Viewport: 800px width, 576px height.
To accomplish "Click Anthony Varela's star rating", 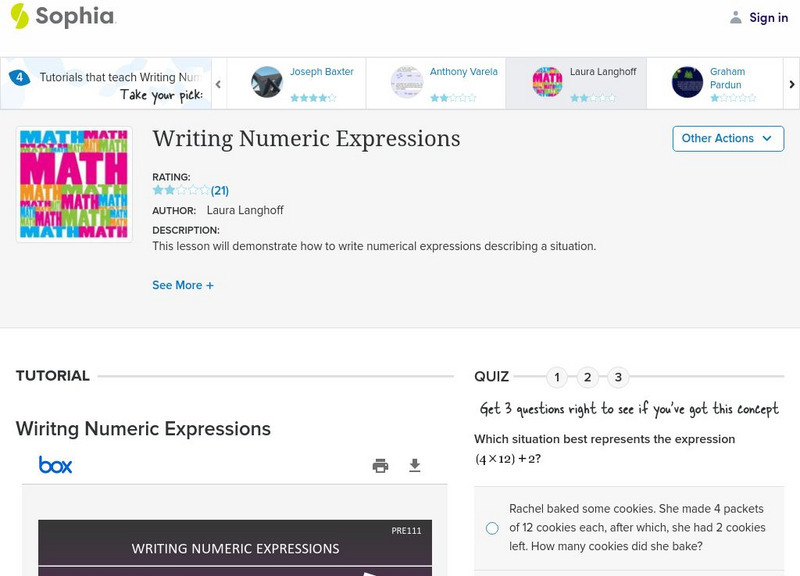I will [x=453, y=97].
